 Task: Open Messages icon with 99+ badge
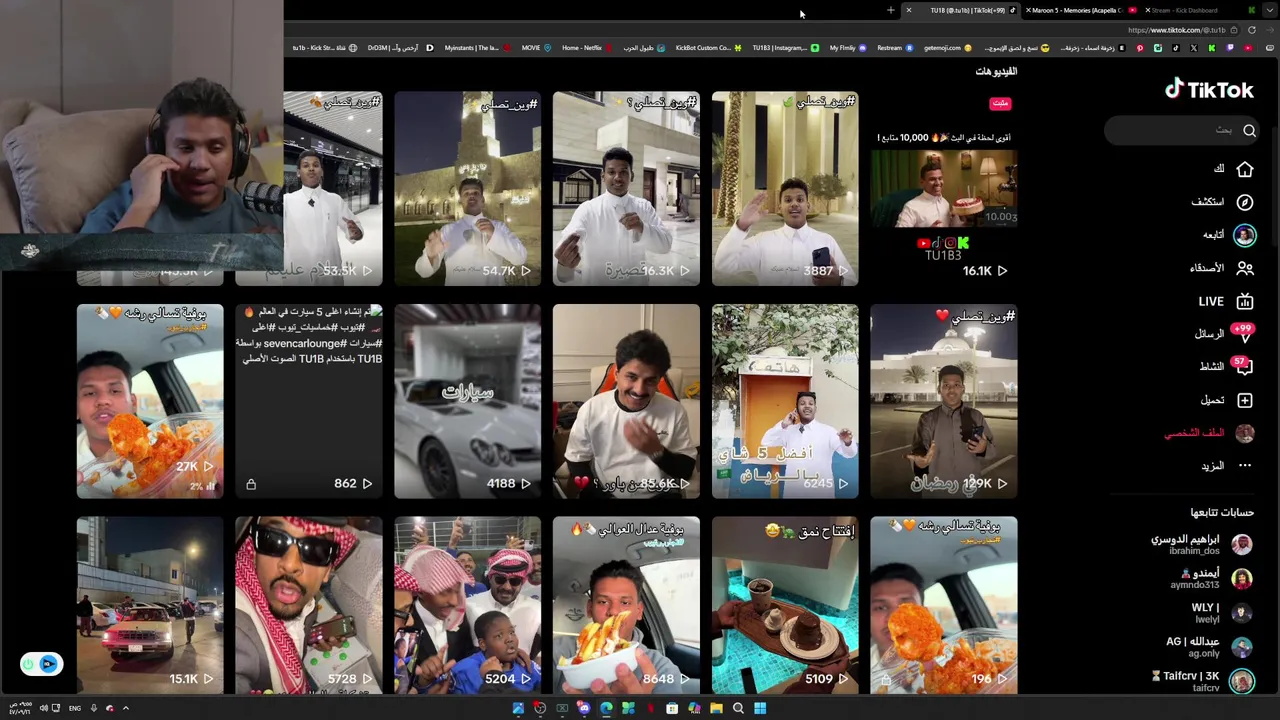[1244, 333]
